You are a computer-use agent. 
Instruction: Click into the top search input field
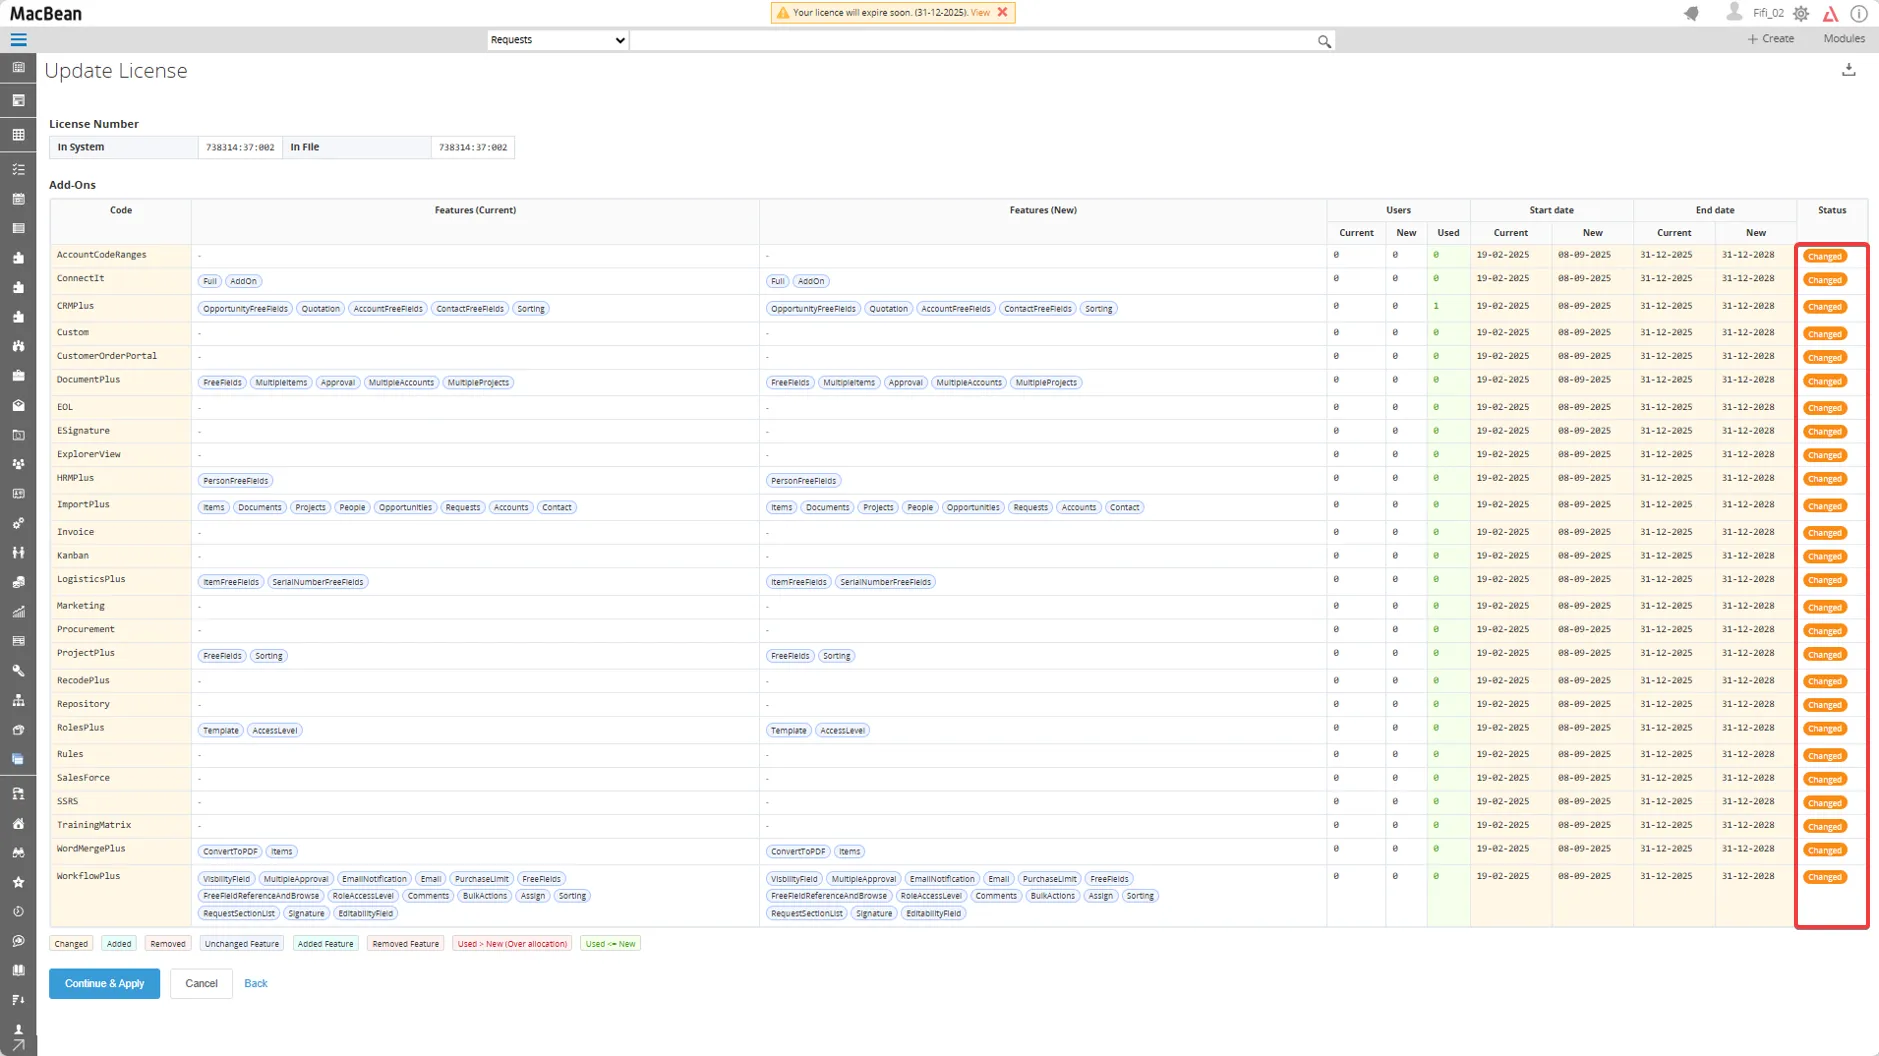(970, 40)
